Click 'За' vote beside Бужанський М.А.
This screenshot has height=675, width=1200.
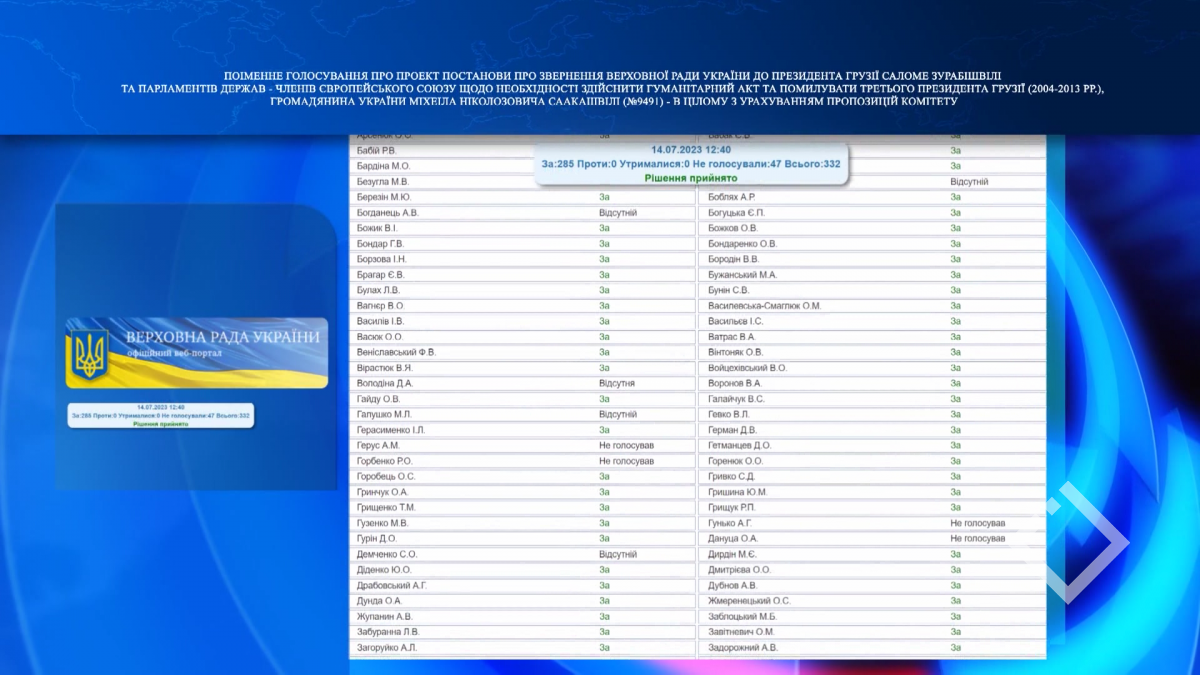click(x=955, y=275)
